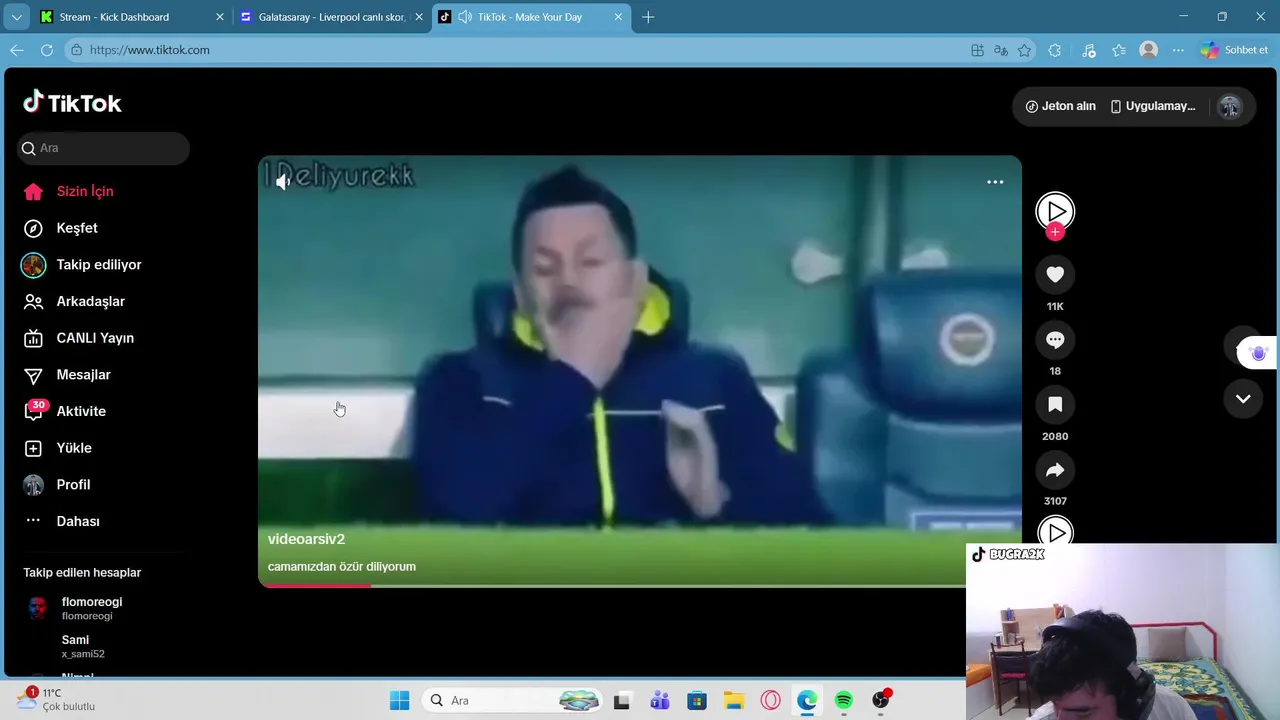Click the Uygulamay... app download button

[1153, 106]
